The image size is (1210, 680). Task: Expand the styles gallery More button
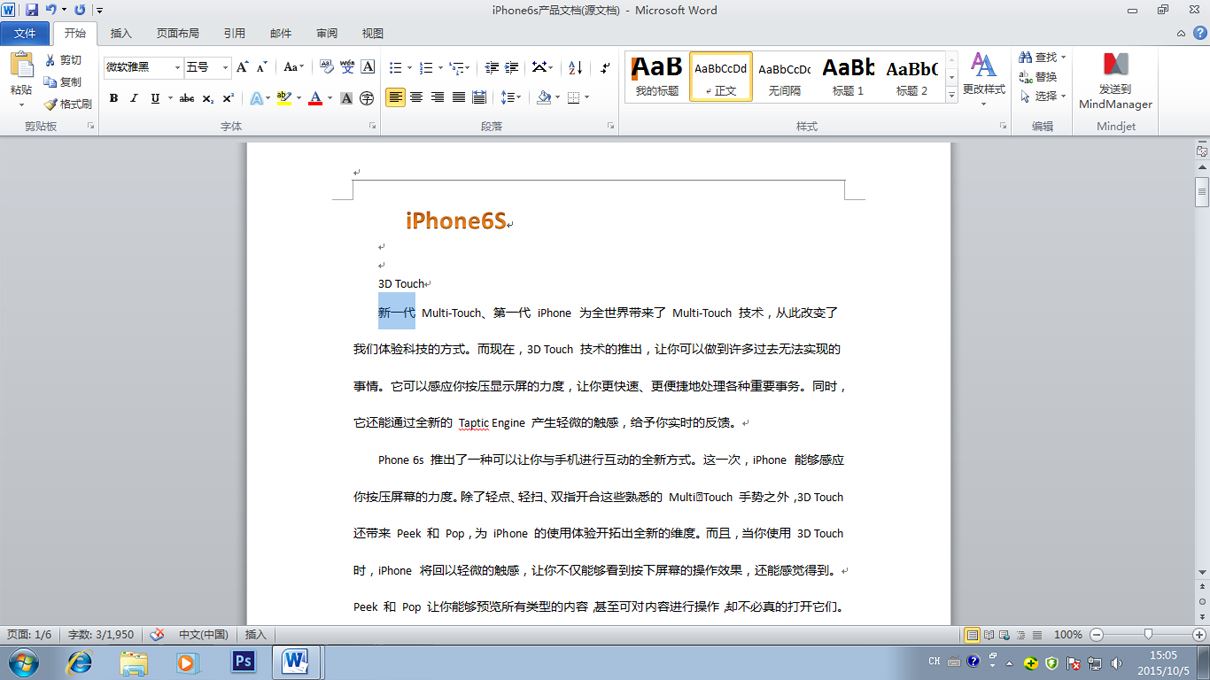pyautogui.click(x=951, y=97)
